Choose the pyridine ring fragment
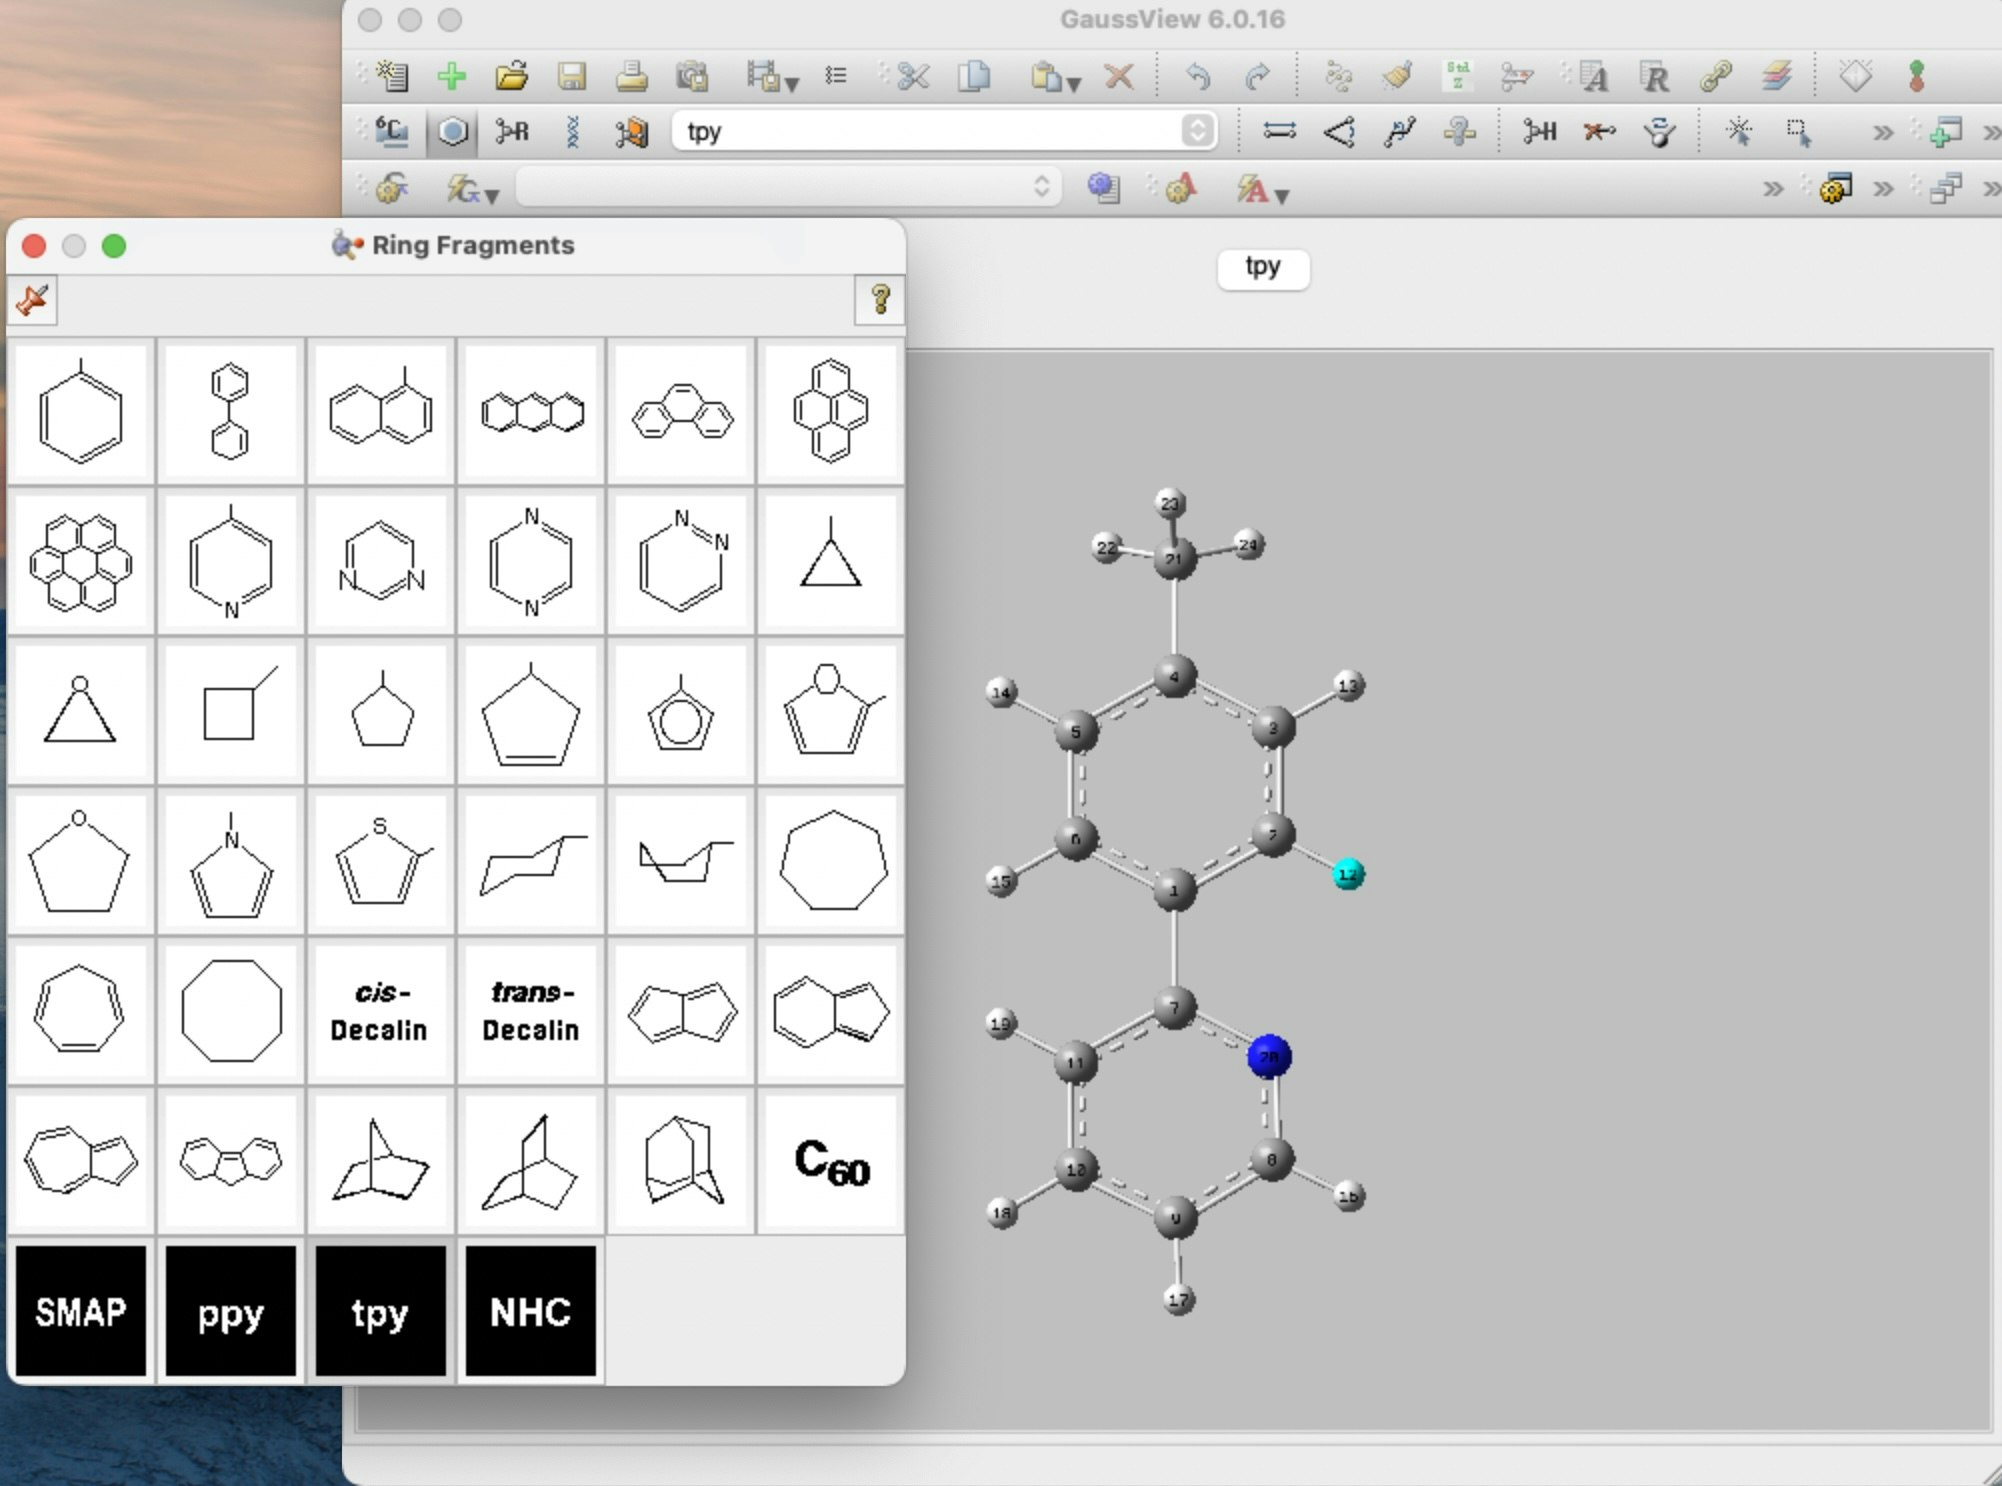The image size is (2002, 1486). click(x=231, y=562)
